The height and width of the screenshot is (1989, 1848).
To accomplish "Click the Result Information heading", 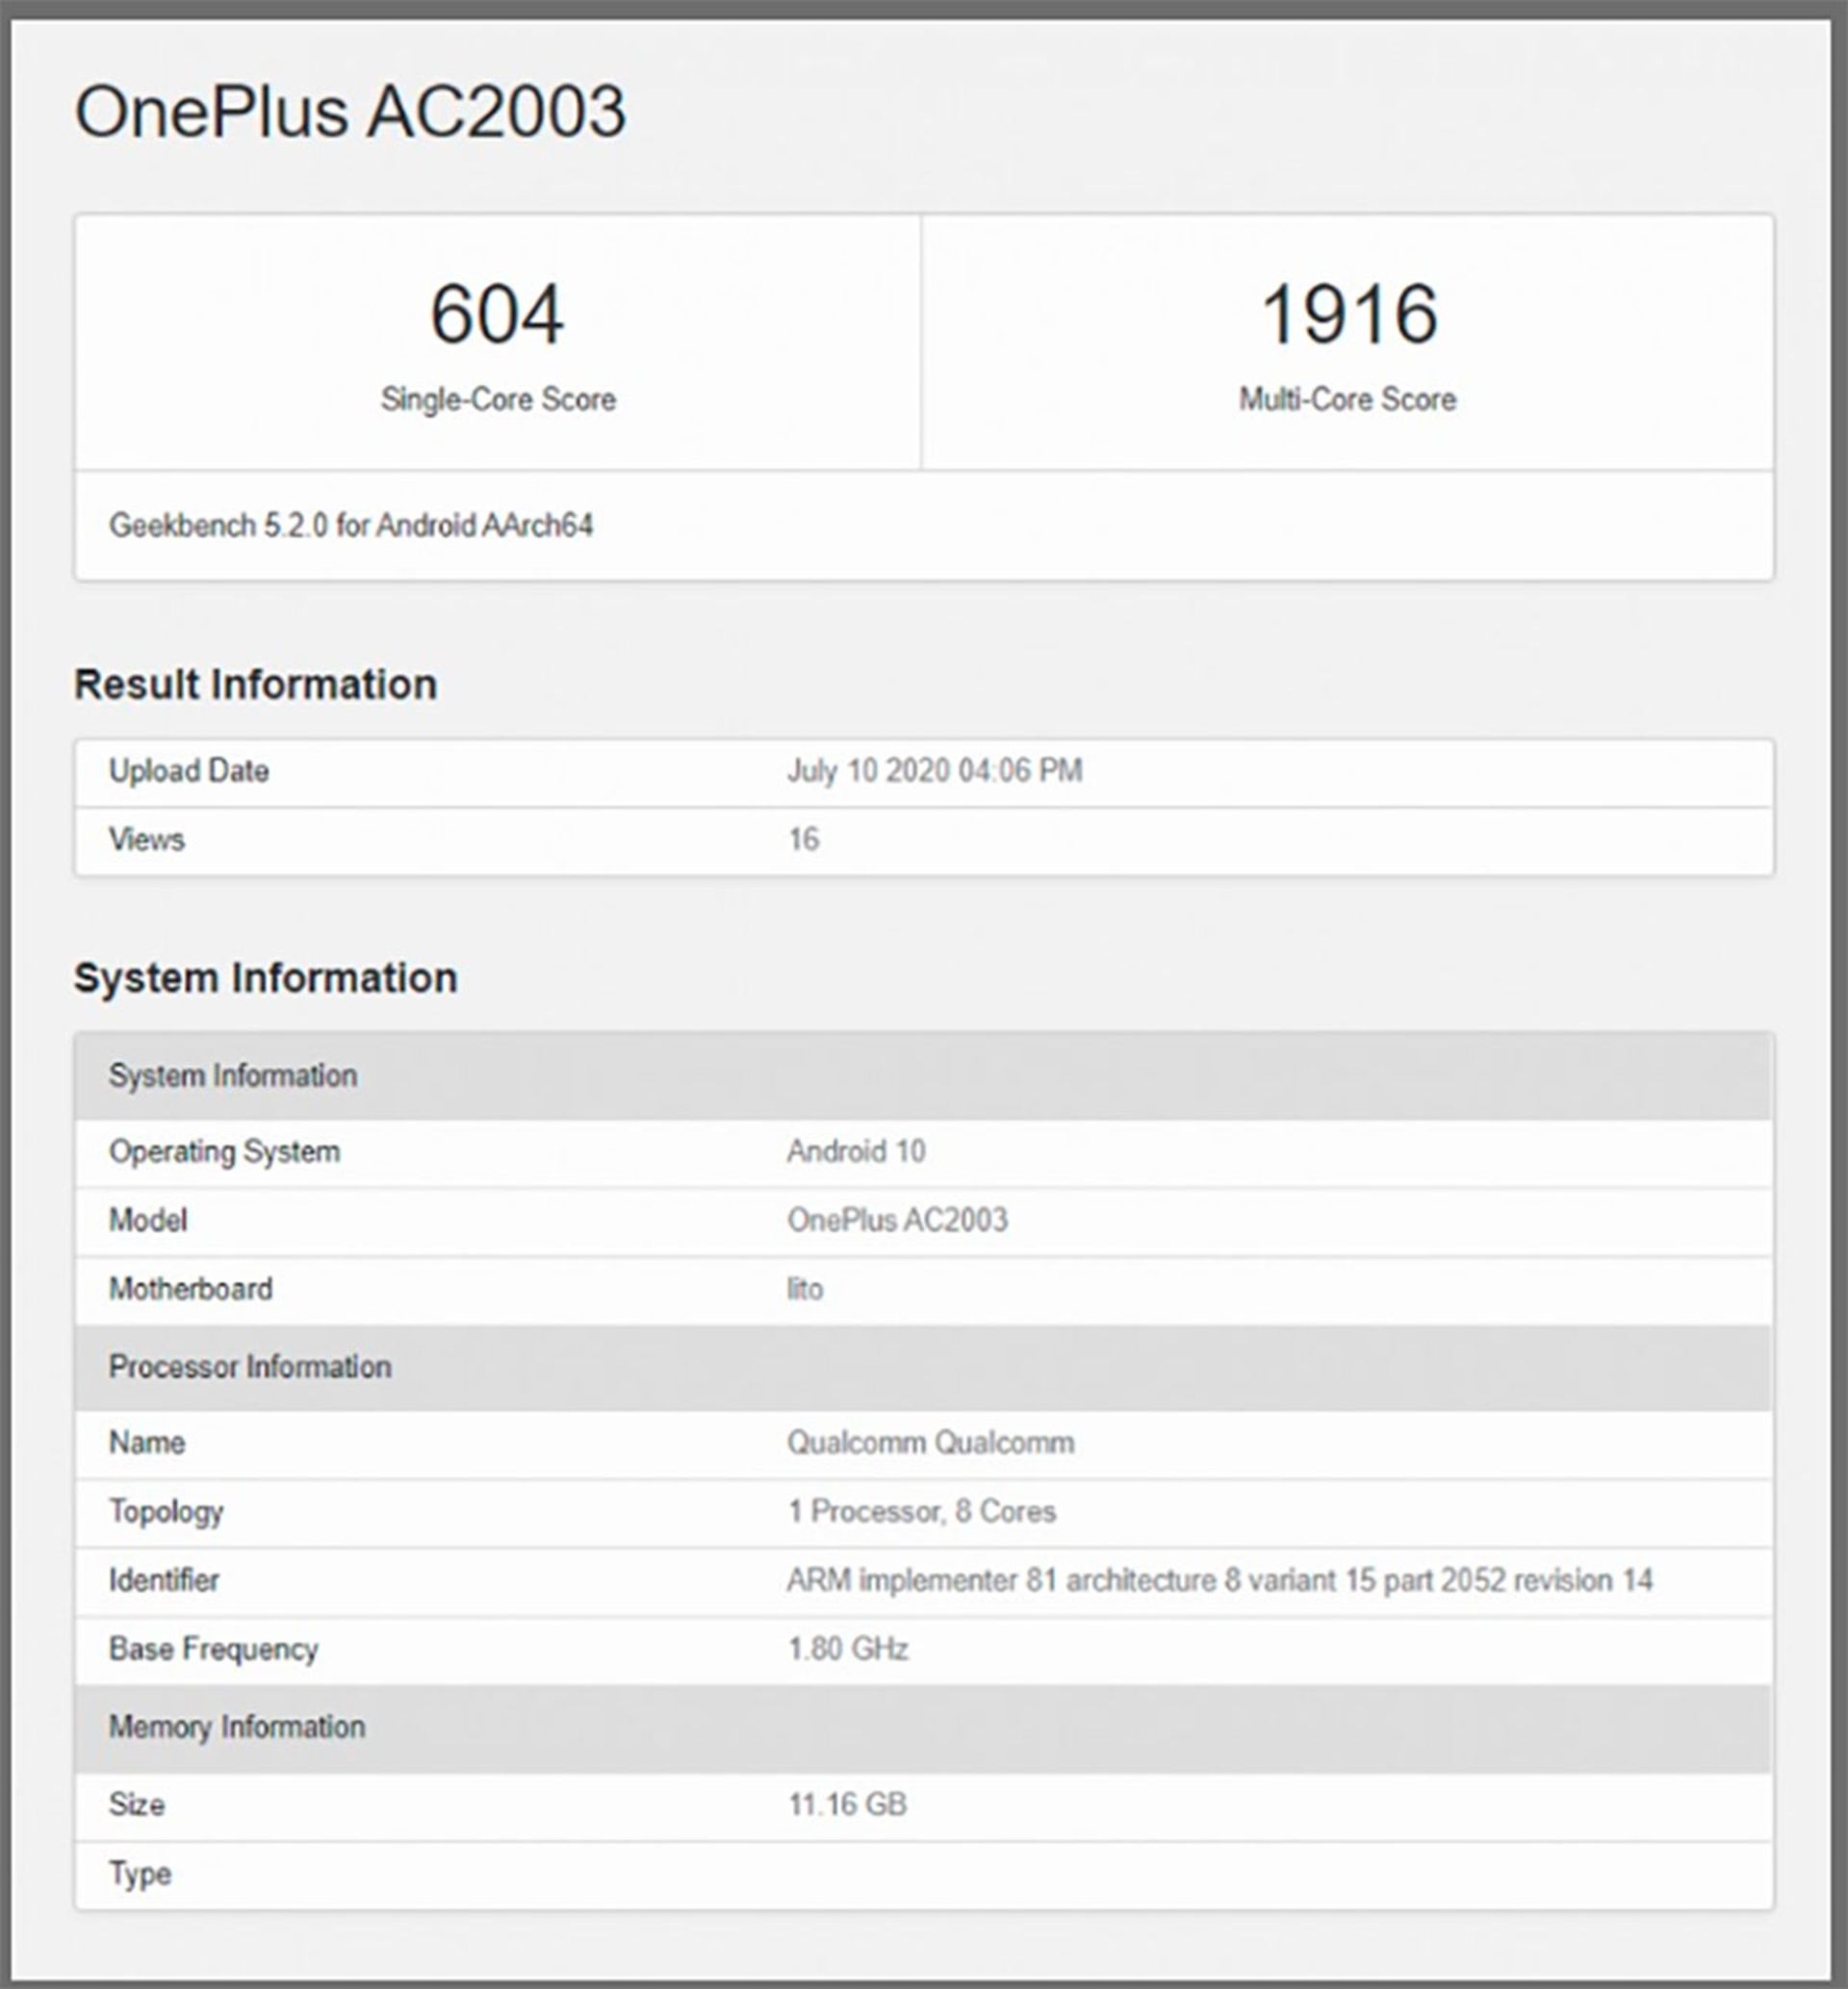I will pos(256,685).
